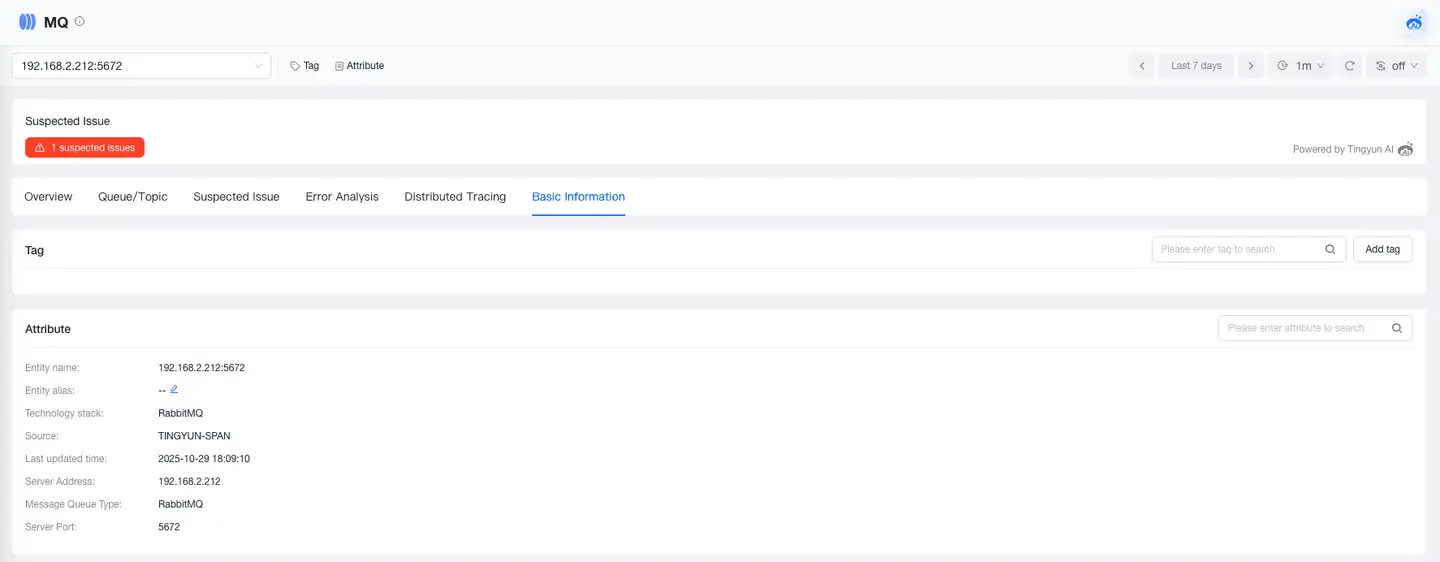This screenshot has height=562, width=1440.
Task: Expand the 1m granularity dropdown
Action: (x=1300, y=66)
